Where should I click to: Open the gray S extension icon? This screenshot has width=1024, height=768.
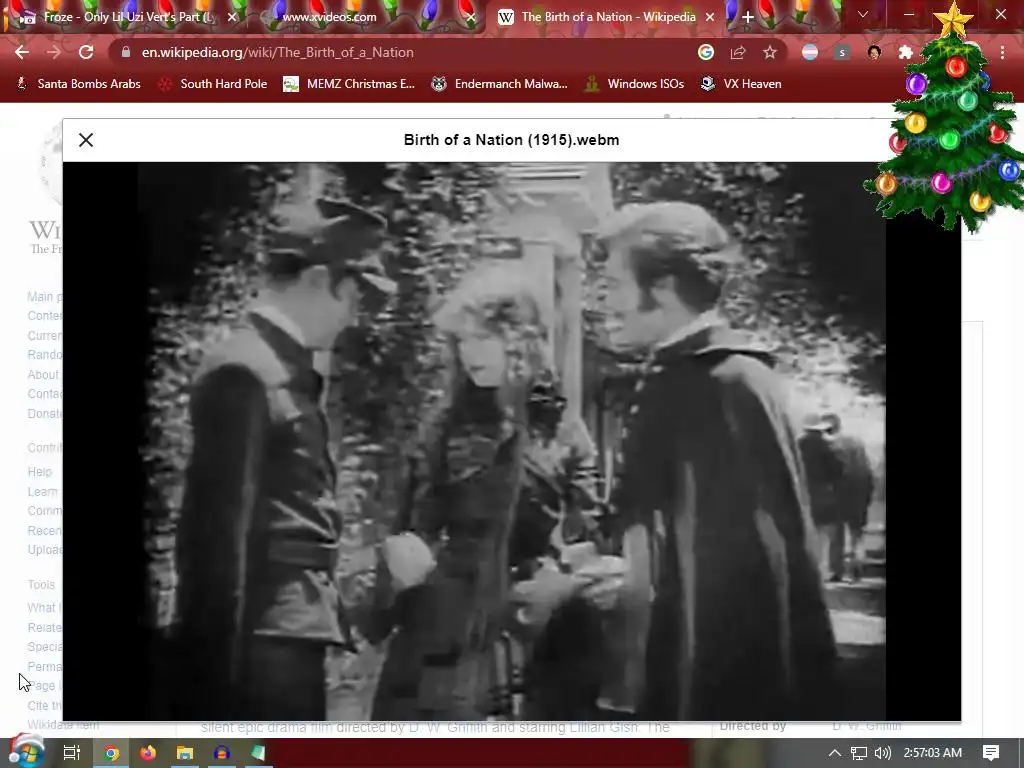tap(842, 52)
